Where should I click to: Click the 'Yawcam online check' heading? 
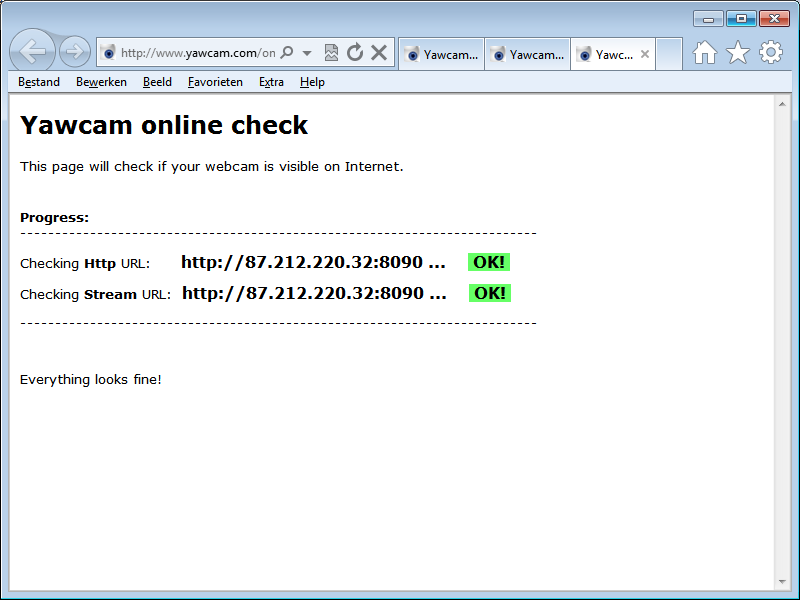pyautogui.click(x=164, y=125)
